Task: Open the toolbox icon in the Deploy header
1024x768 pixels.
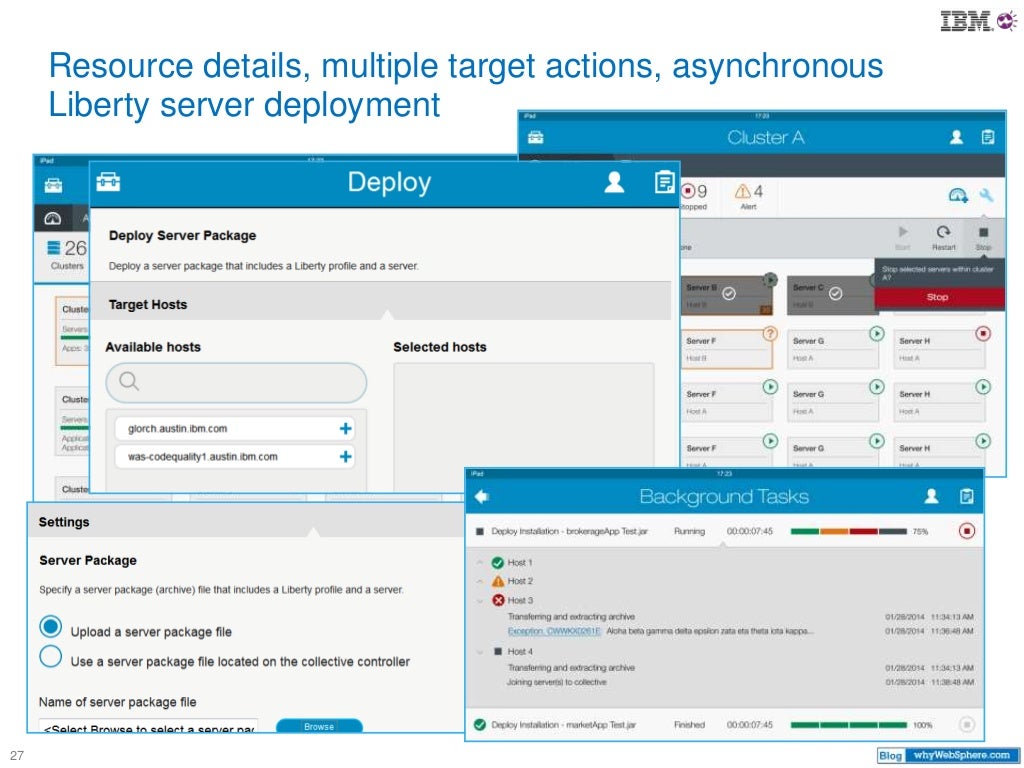Action: [x=108, y=182]
